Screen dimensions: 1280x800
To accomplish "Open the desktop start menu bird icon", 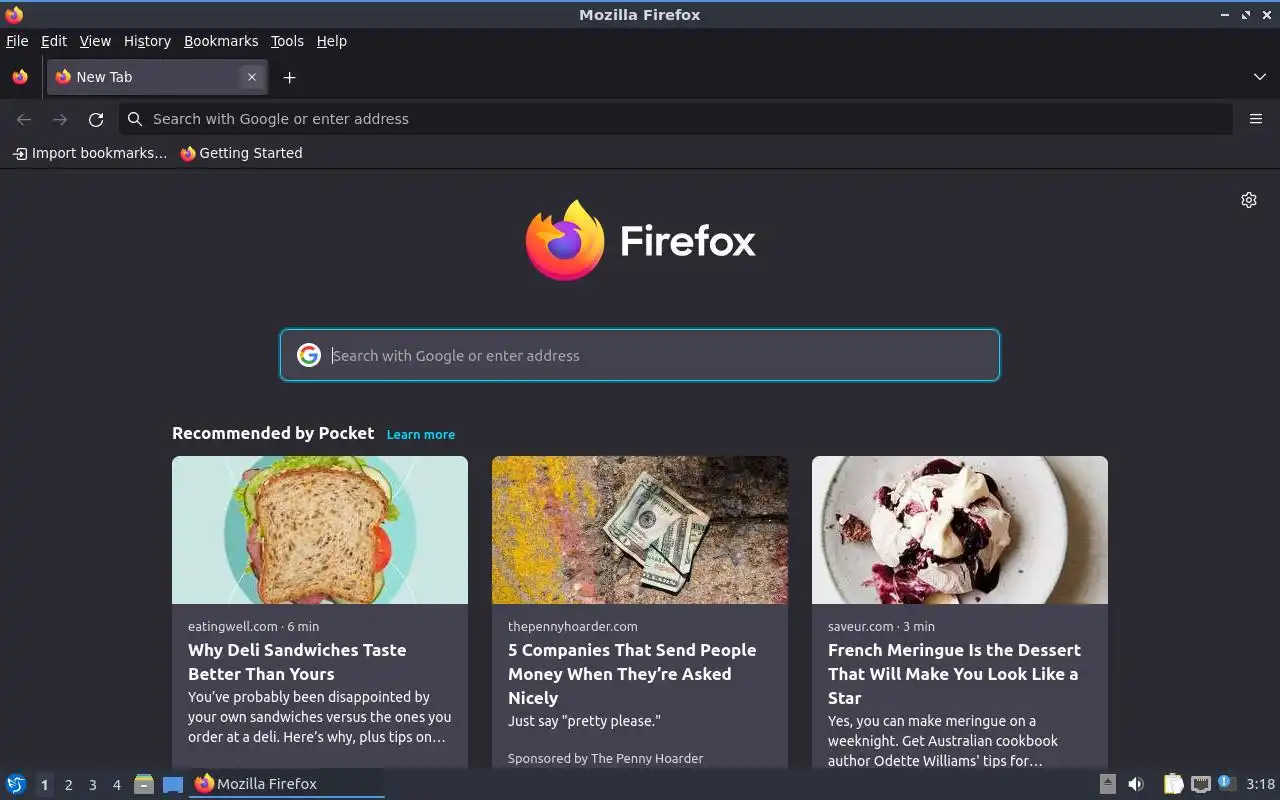I will 16,784.
